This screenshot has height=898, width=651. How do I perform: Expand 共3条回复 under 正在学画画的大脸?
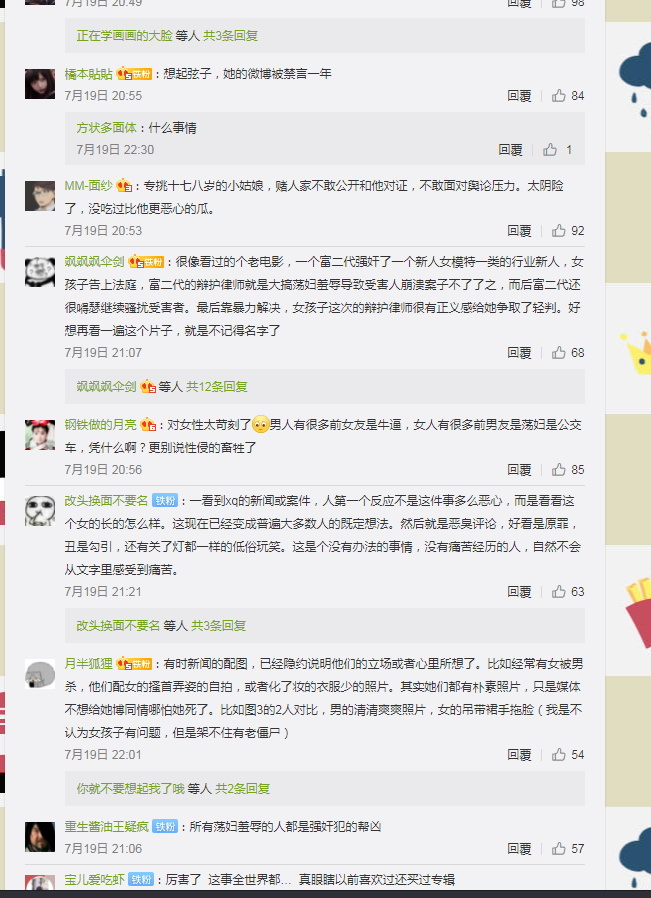coord(231,36)
